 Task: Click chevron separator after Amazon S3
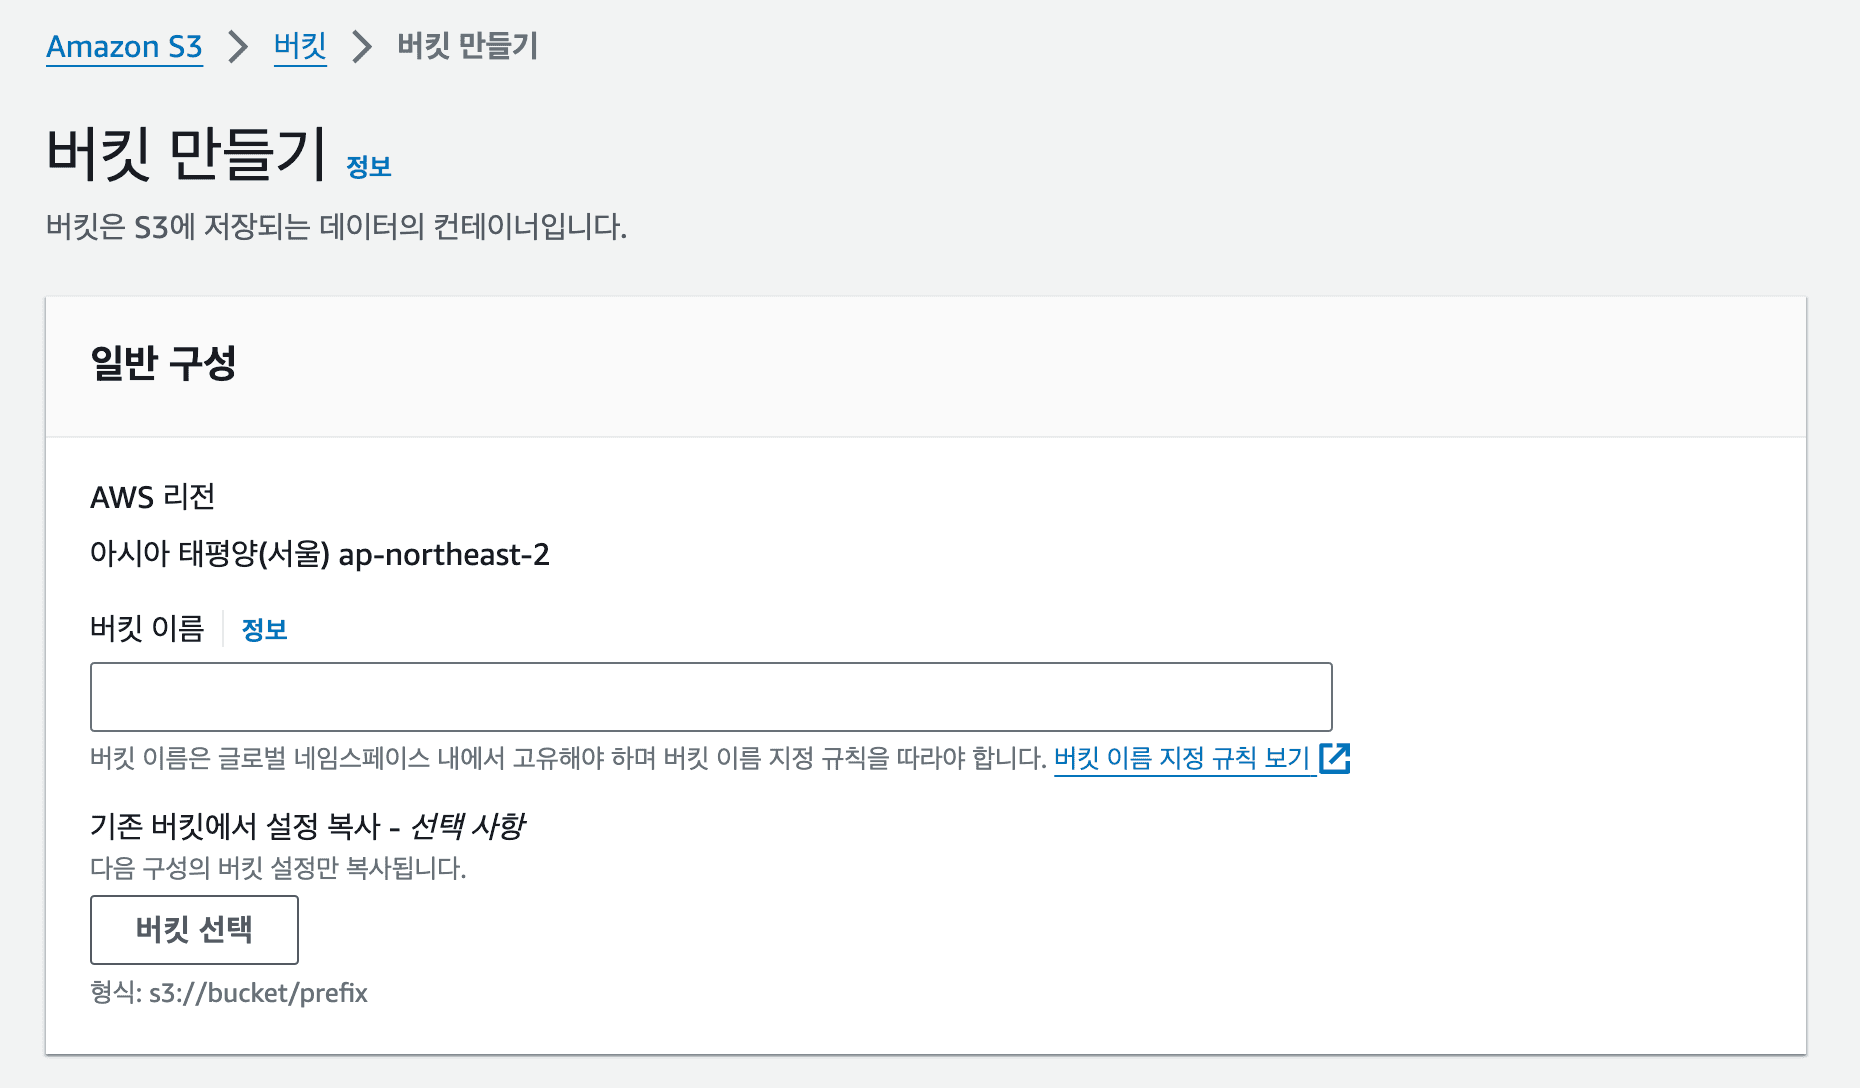tap(238, 47)
